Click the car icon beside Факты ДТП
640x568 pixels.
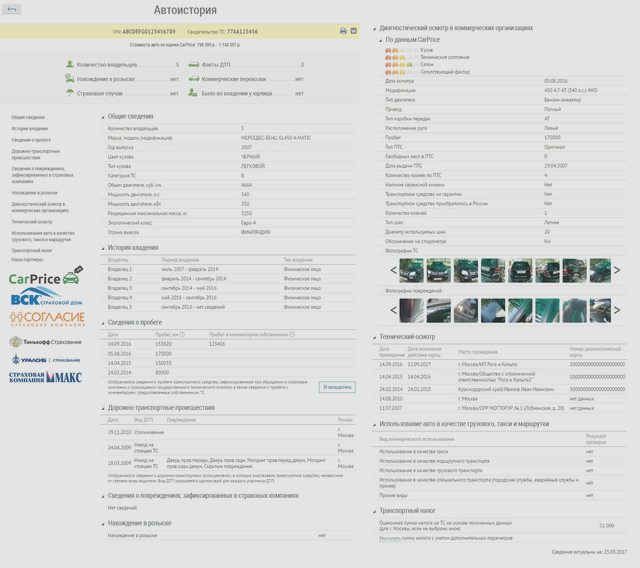click(193, 64)
